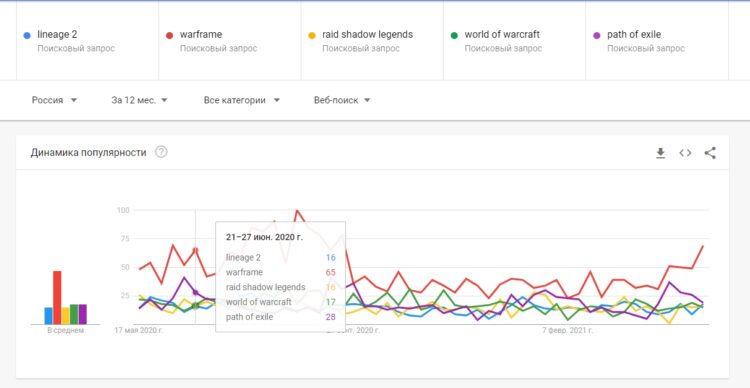
Task: Select the red dot beside warframe
Action: [169, 35]
